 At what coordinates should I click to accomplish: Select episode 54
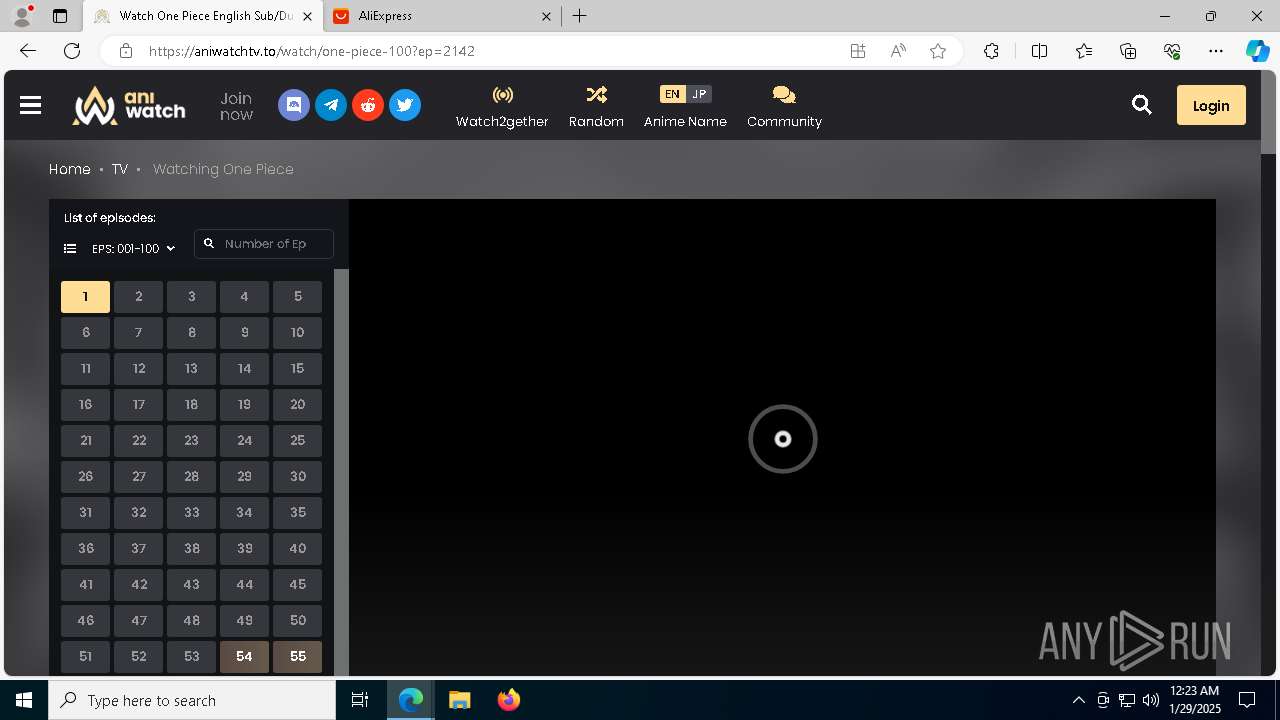tap(244, 656)
